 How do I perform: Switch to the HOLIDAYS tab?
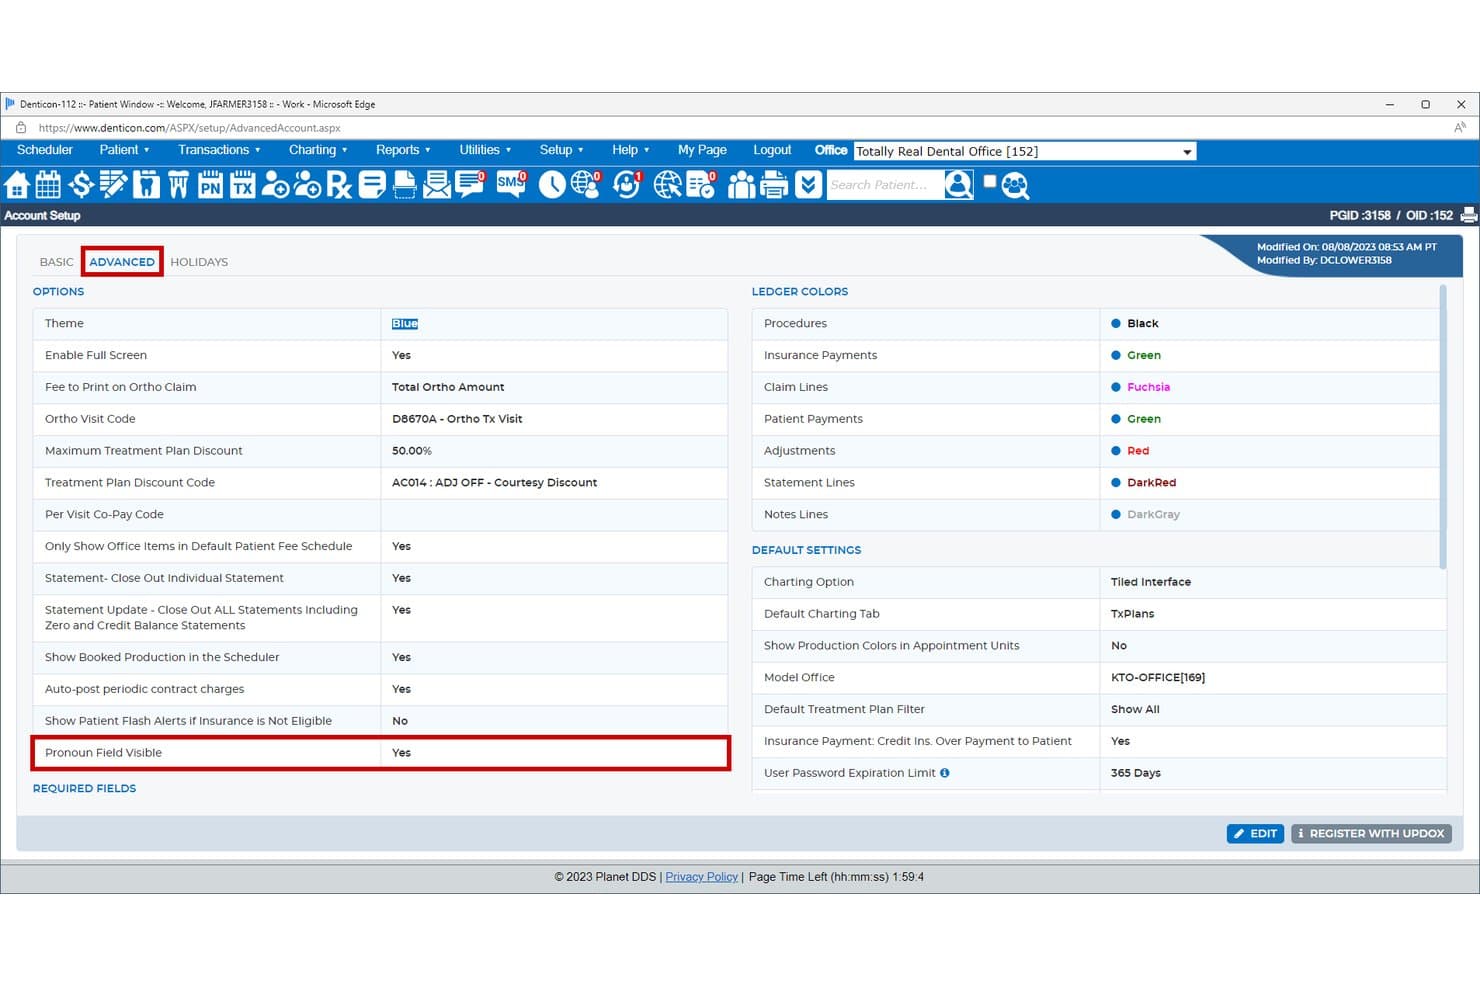199,262
